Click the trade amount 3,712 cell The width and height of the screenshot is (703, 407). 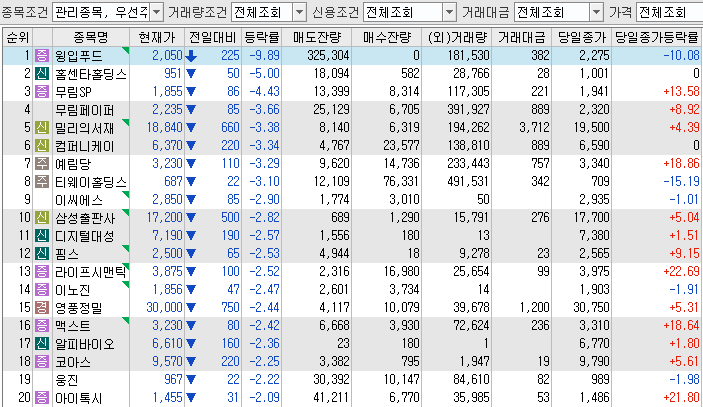[534, 128]
